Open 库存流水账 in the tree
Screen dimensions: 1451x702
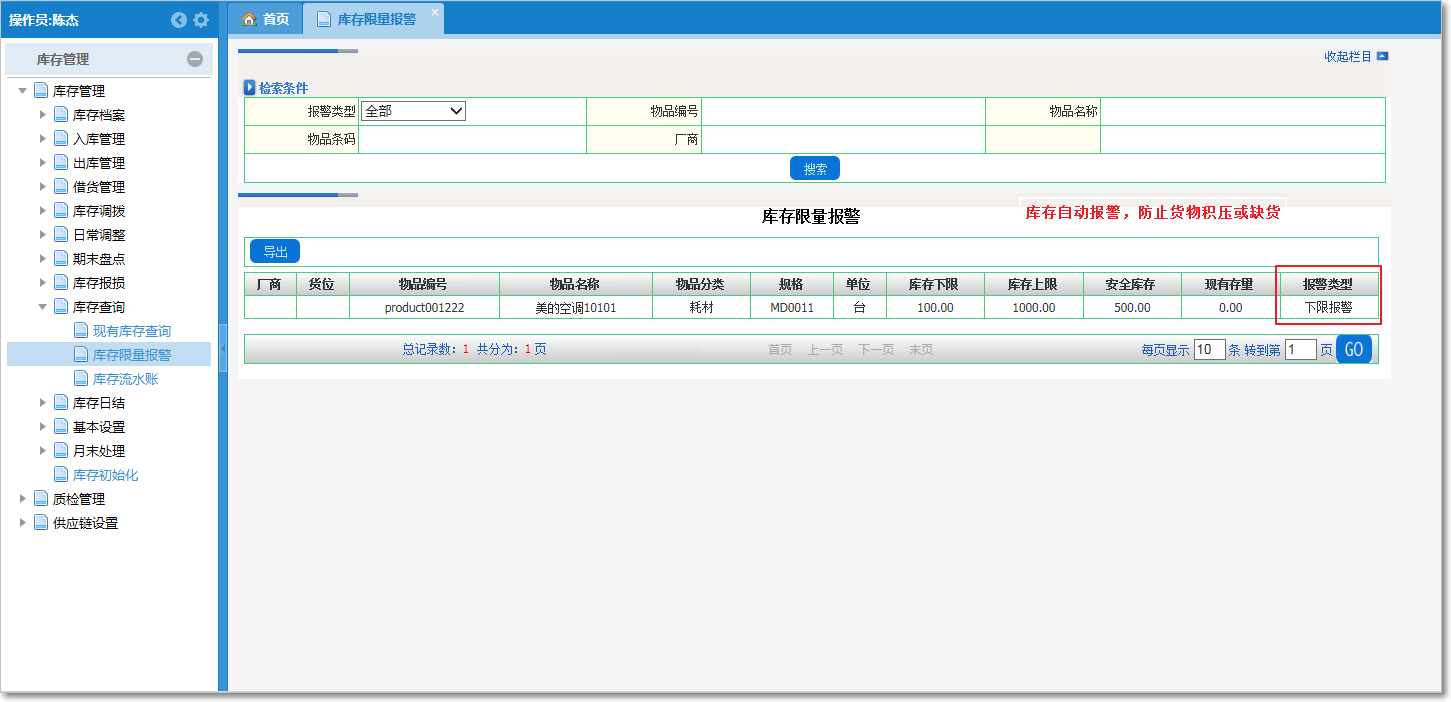tap(125, 379)
